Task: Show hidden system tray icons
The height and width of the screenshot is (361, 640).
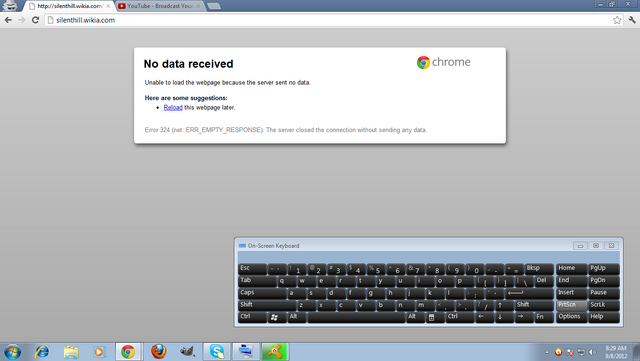Action: (x=547, y=352)
